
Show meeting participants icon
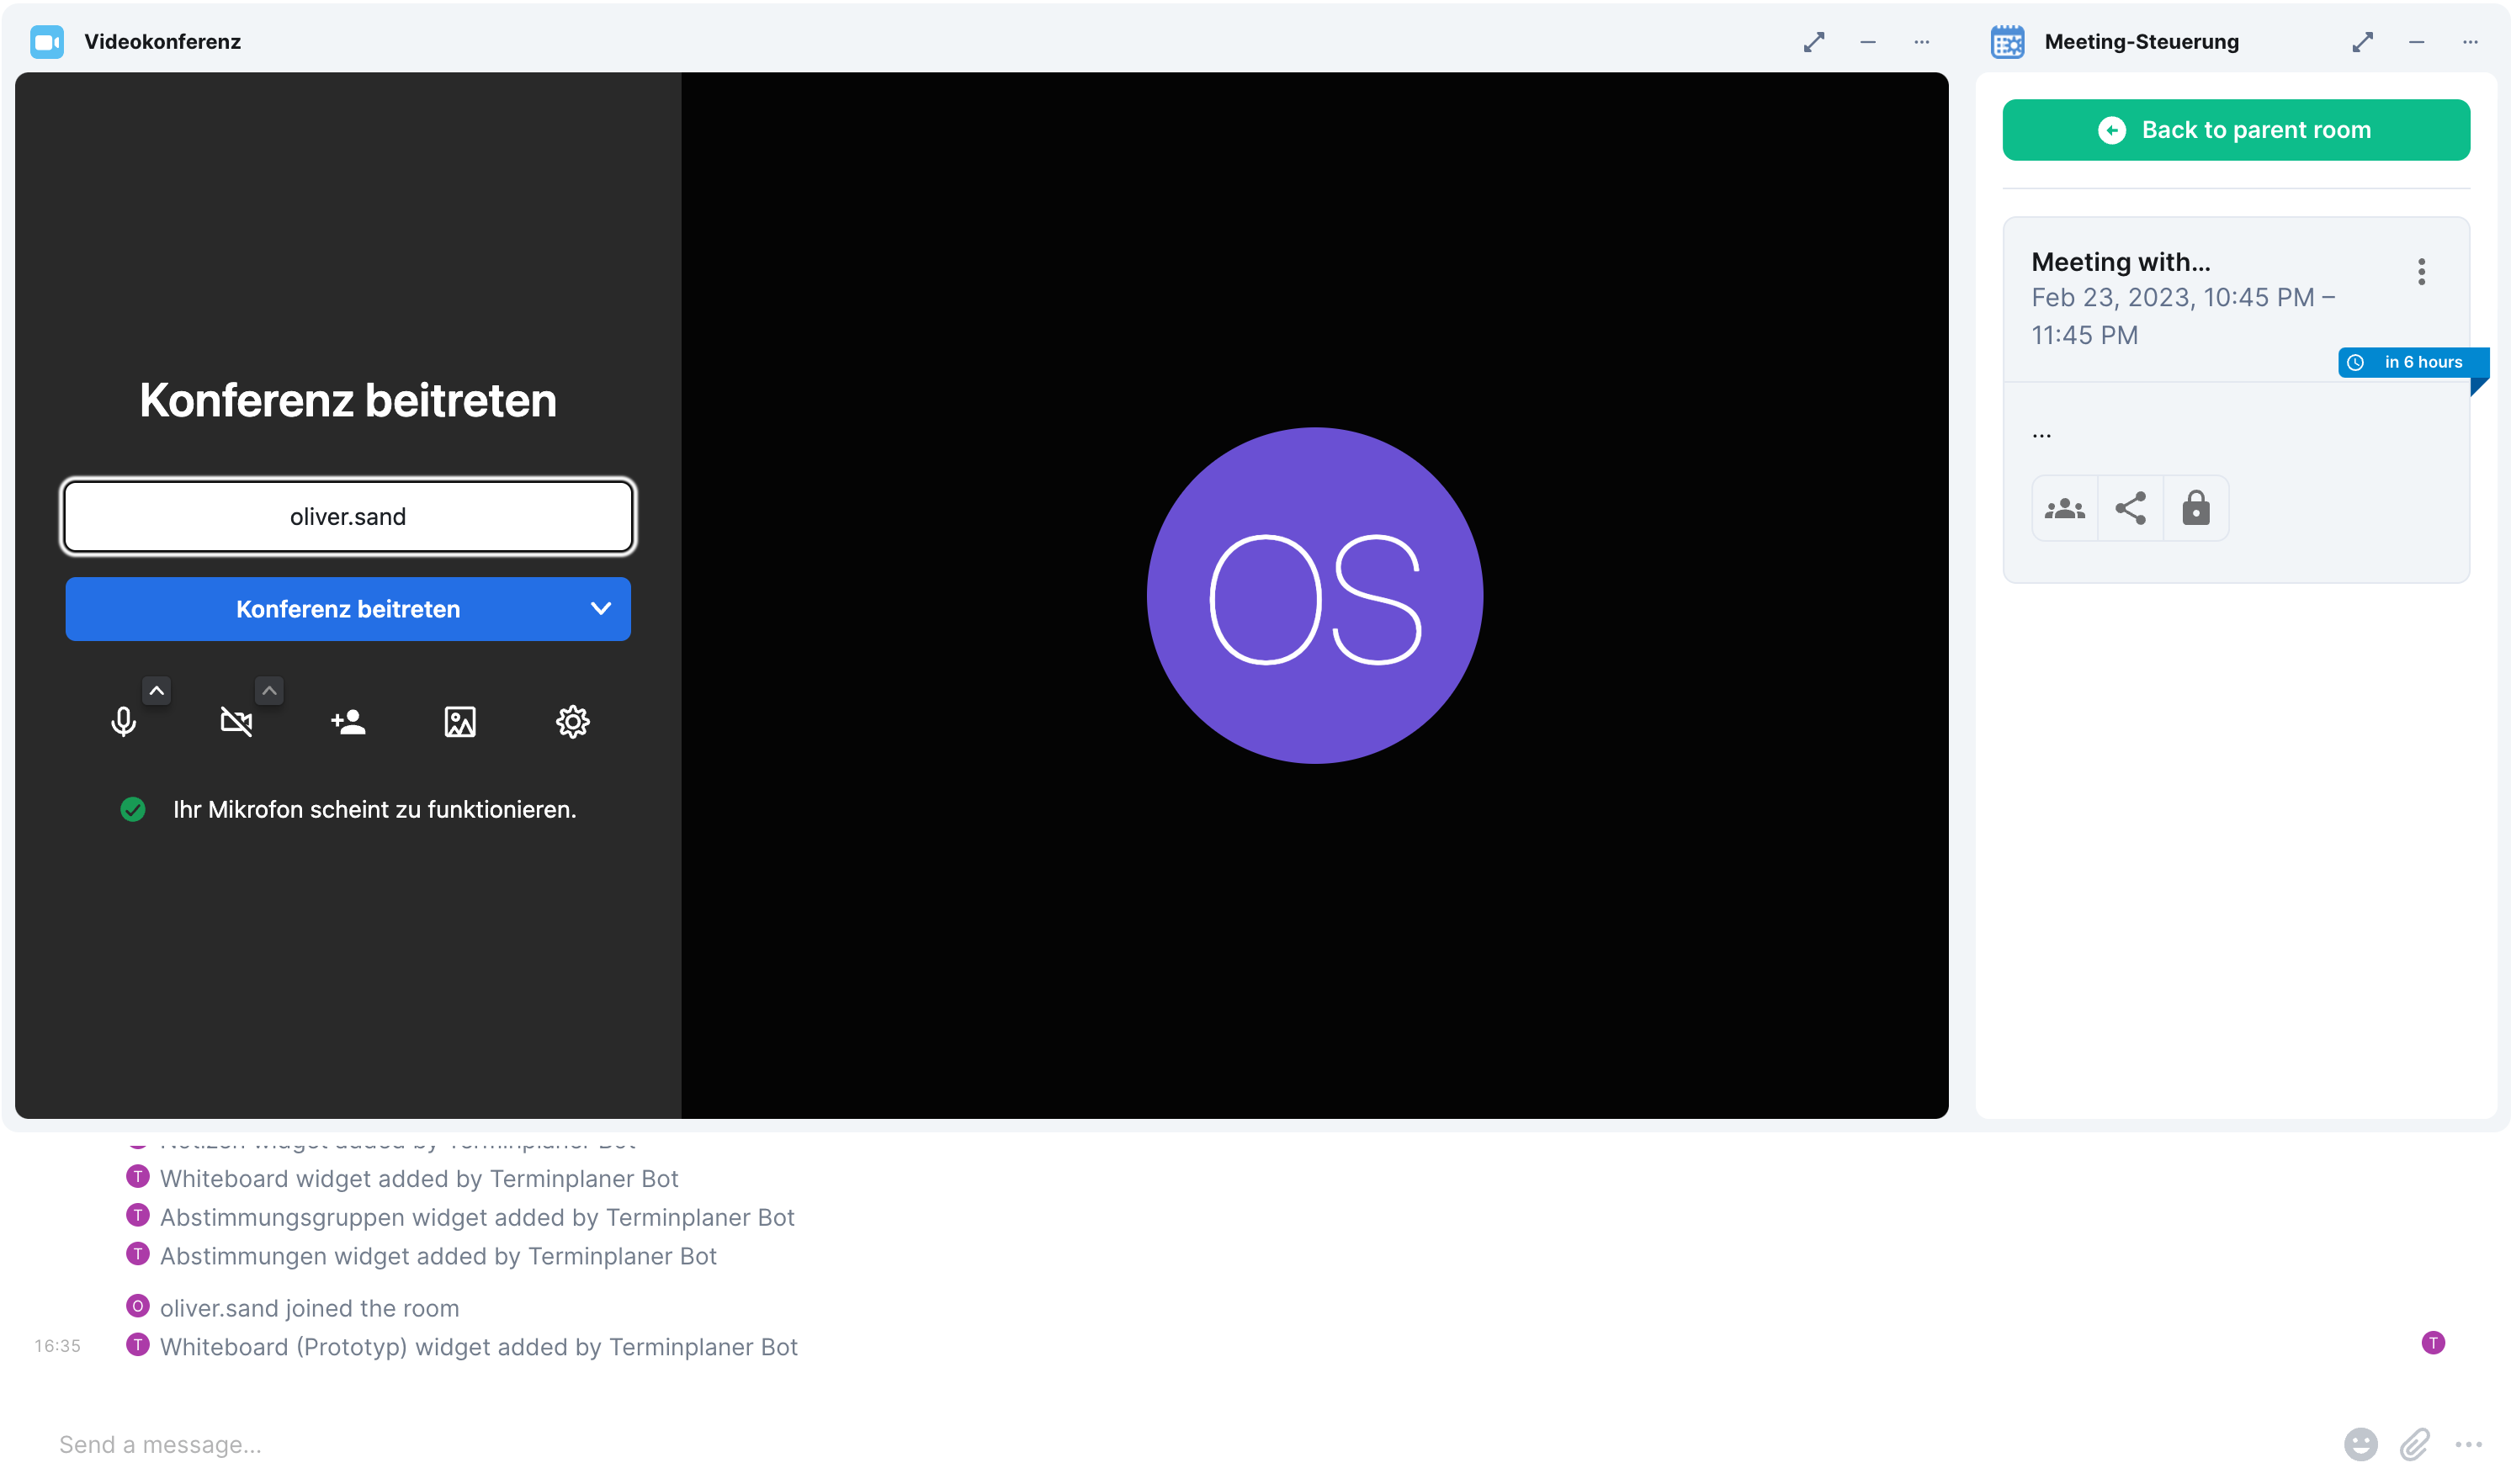point(2064,508)
